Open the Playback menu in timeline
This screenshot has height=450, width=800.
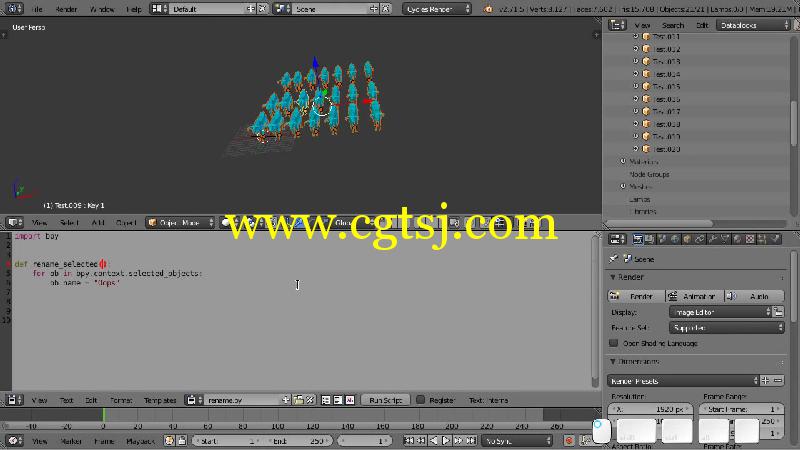[140, 441]
